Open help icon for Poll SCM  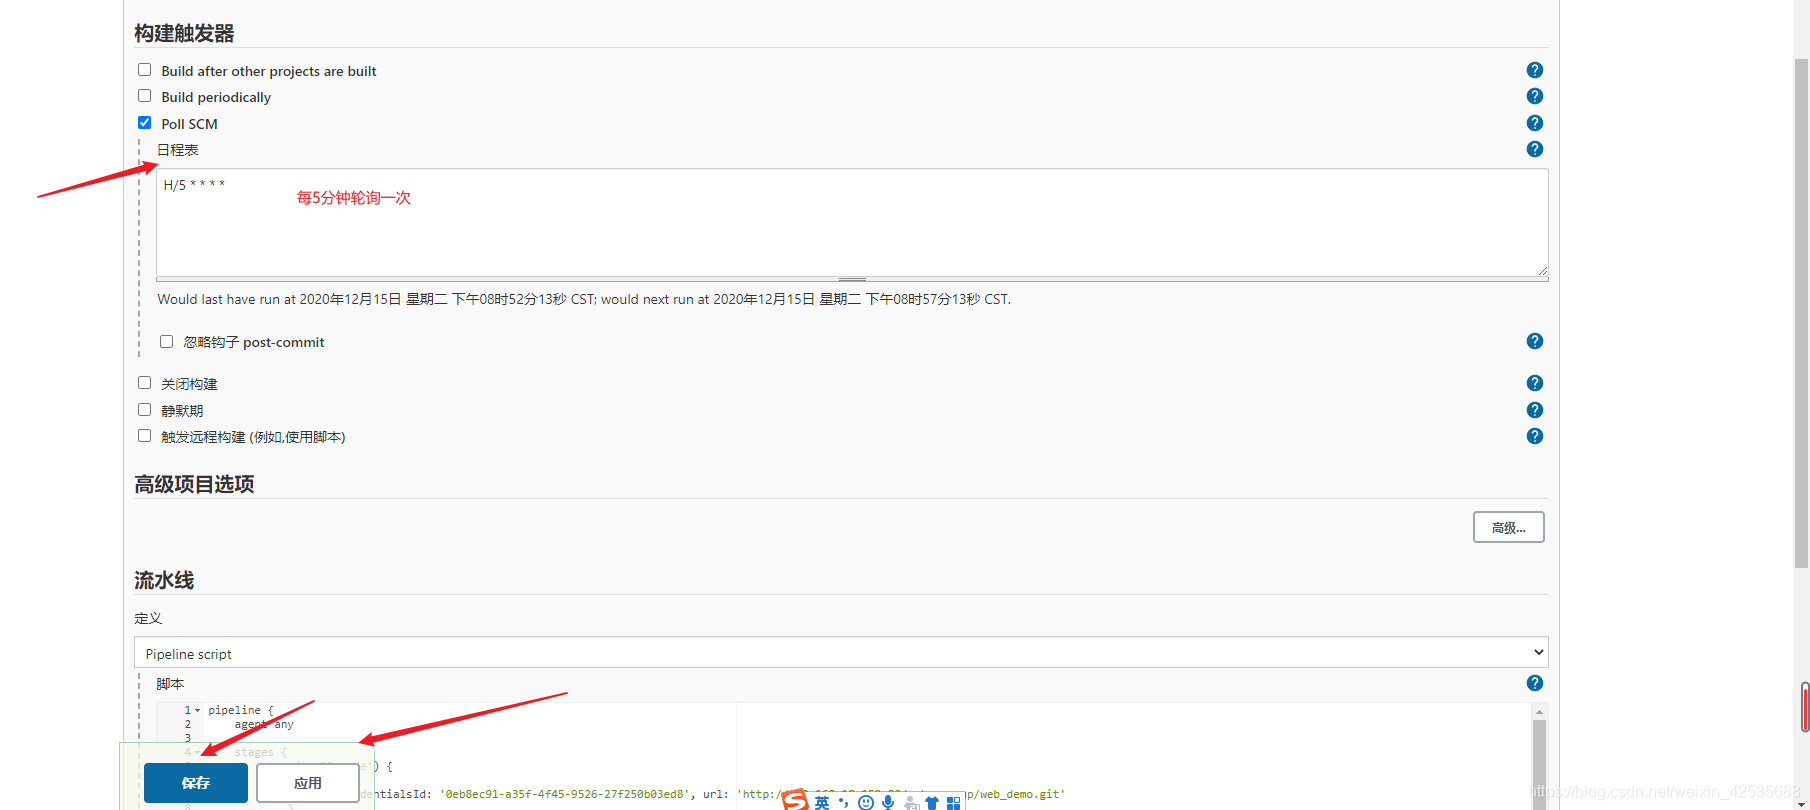pyautogui.click(x=1535, y=123)
